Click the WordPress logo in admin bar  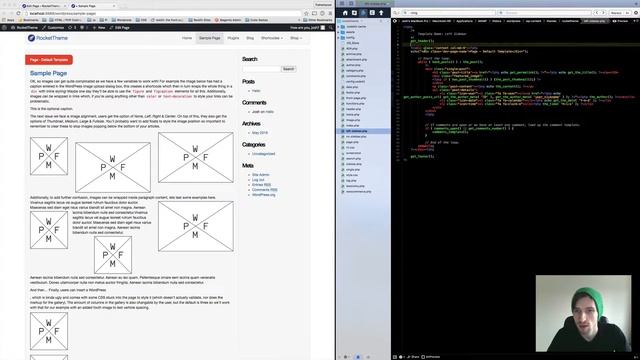[x=4, y=27]
